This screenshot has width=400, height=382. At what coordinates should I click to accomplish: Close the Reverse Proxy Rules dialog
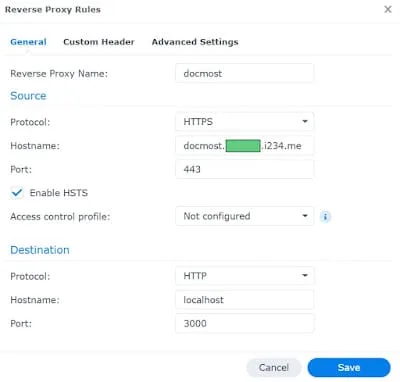pyautogui.click(x=388, y=9)
